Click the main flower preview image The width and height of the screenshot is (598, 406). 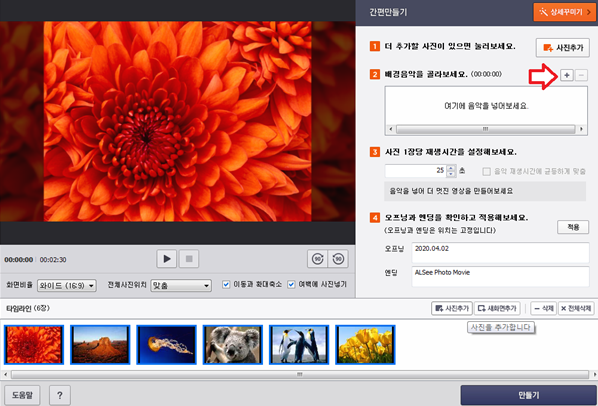coord(178,121)
